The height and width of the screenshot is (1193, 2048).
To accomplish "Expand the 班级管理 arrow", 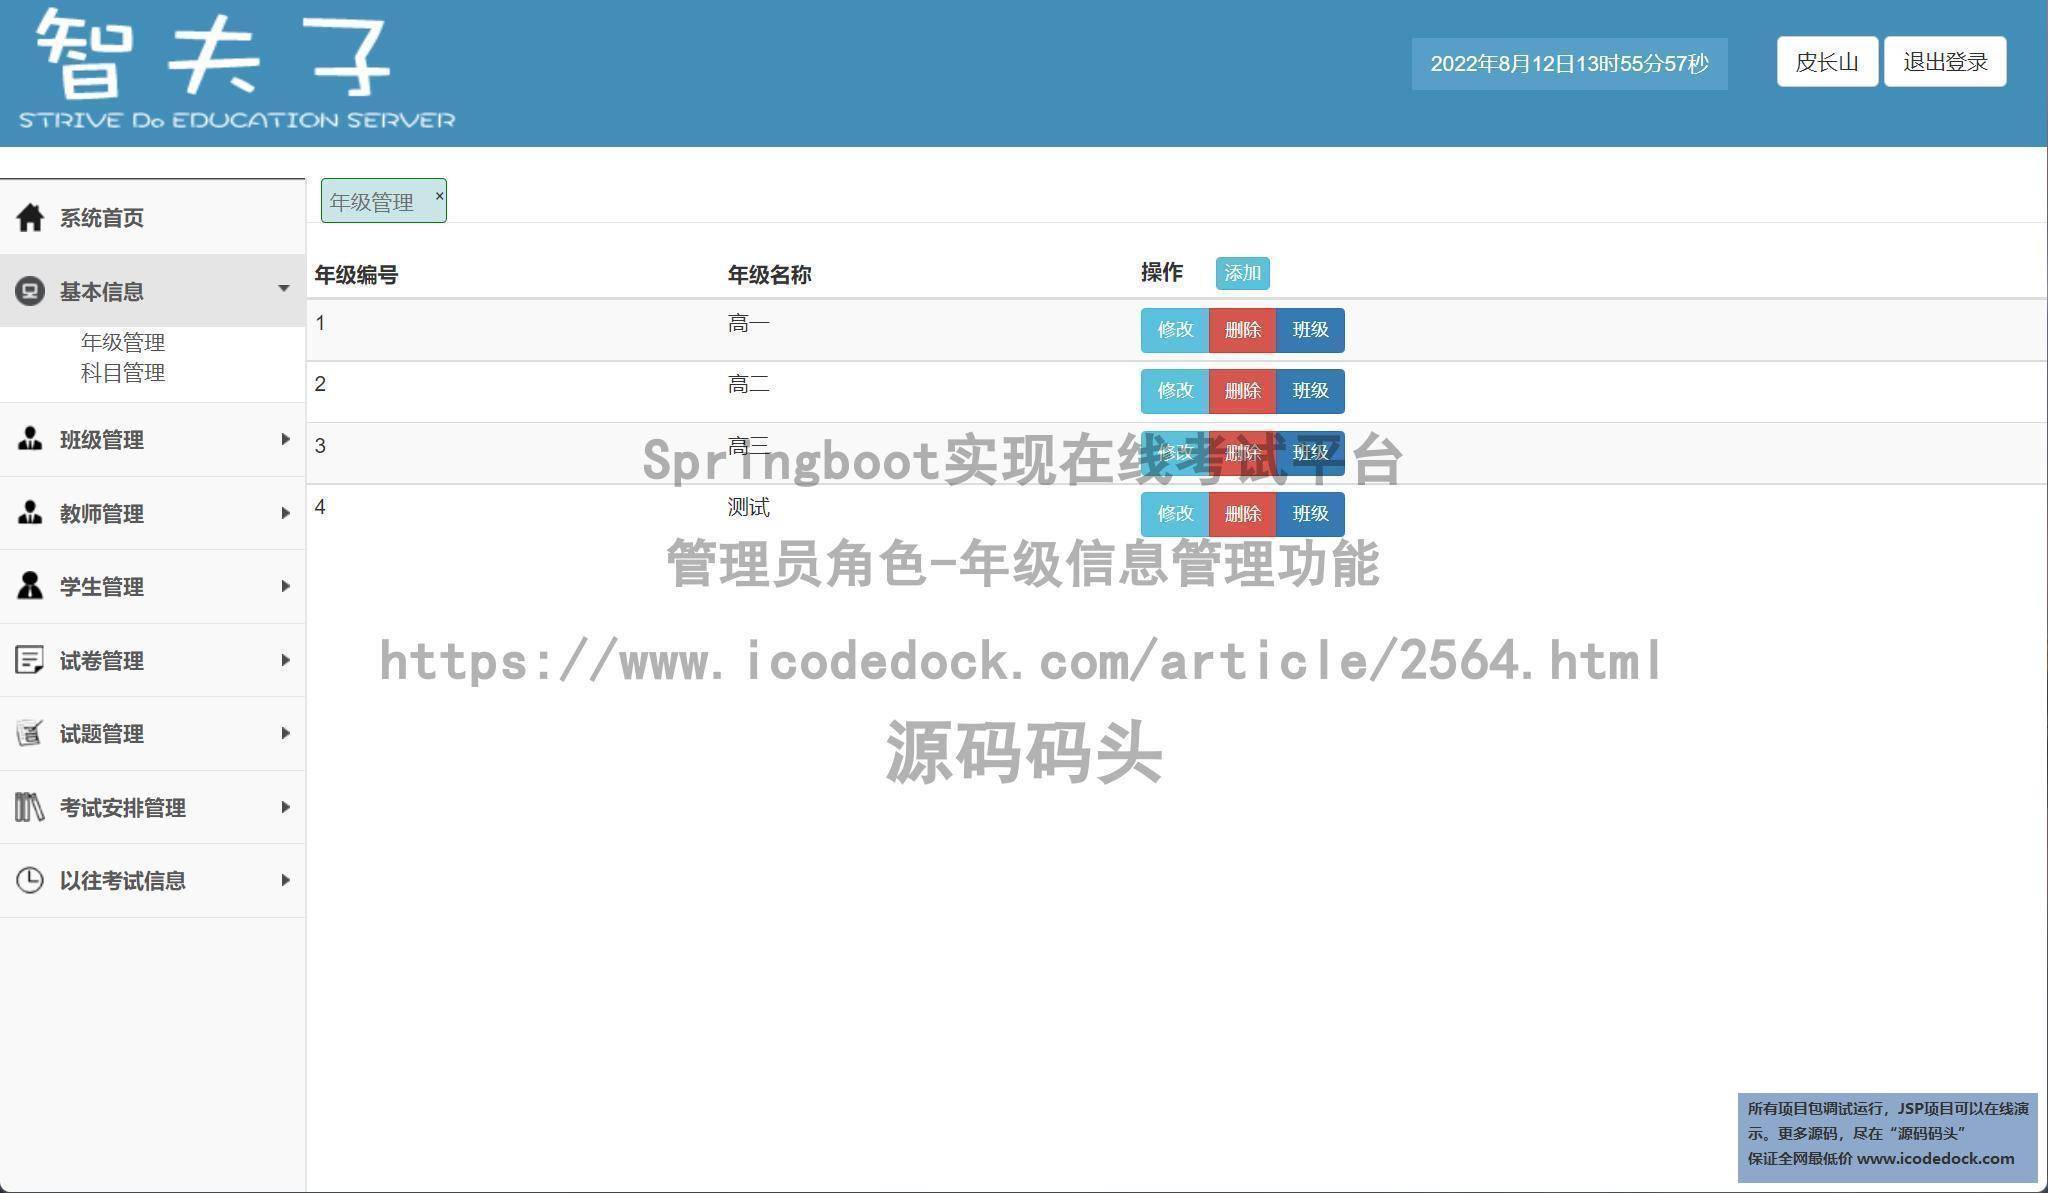I will pyautogui.click(x=285, y=439).
